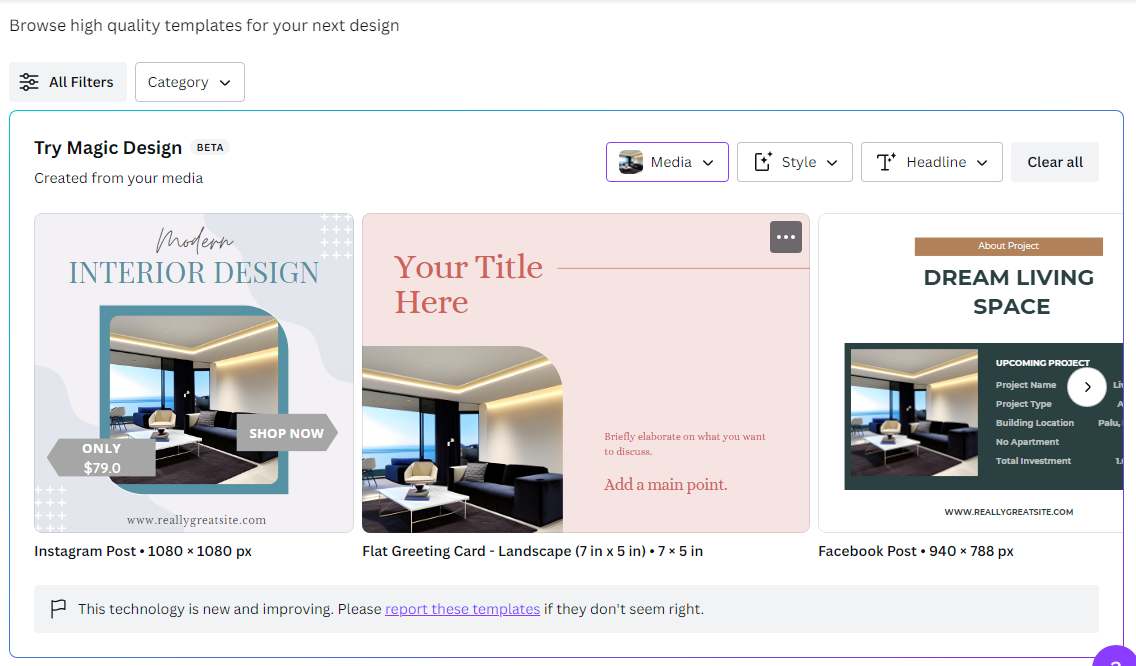This screenshot has width=1136, height=666.
Task: Open the Style dropdown chevron
Action: click(x=832, y=162)
